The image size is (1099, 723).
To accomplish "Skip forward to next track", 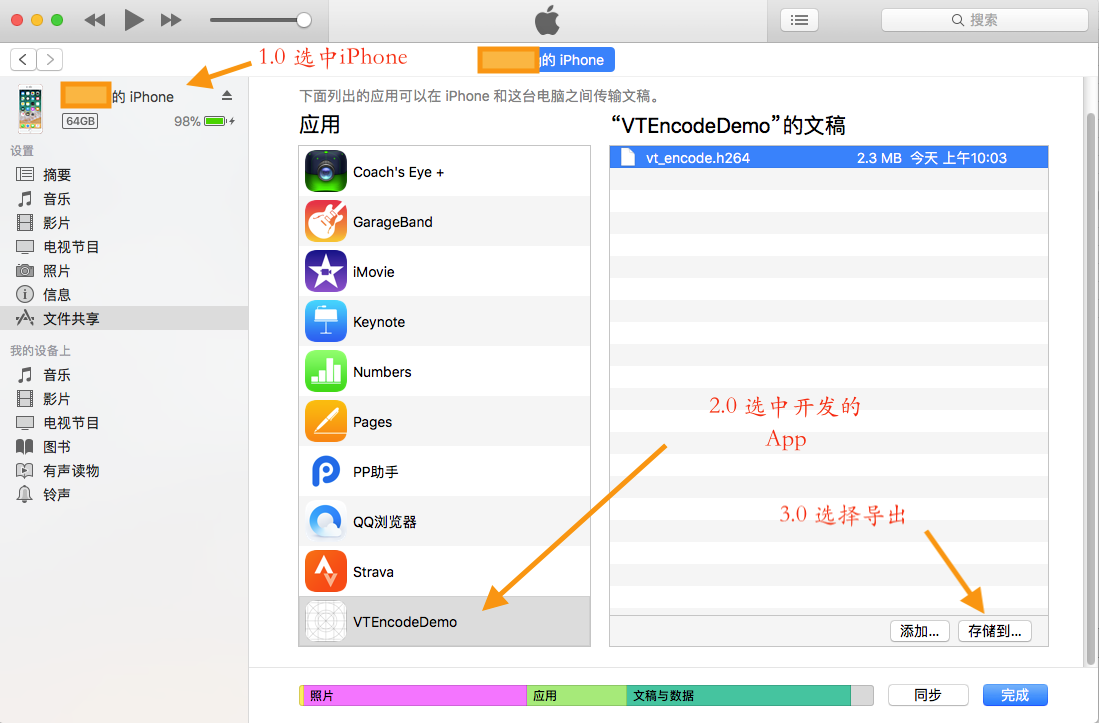I will (x=171, y=20).
